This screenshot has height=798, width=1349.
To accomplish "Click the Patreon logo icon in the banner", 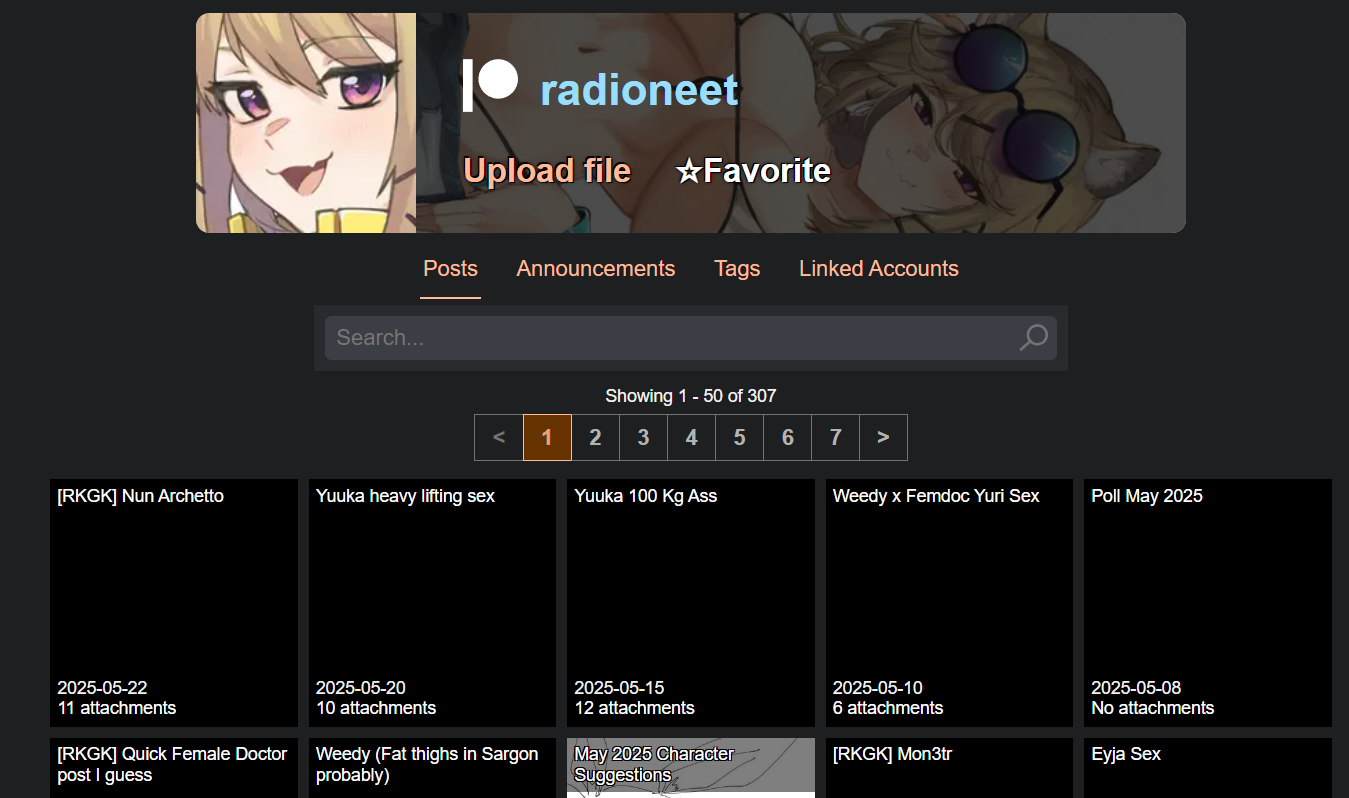I will click(490, 85).
